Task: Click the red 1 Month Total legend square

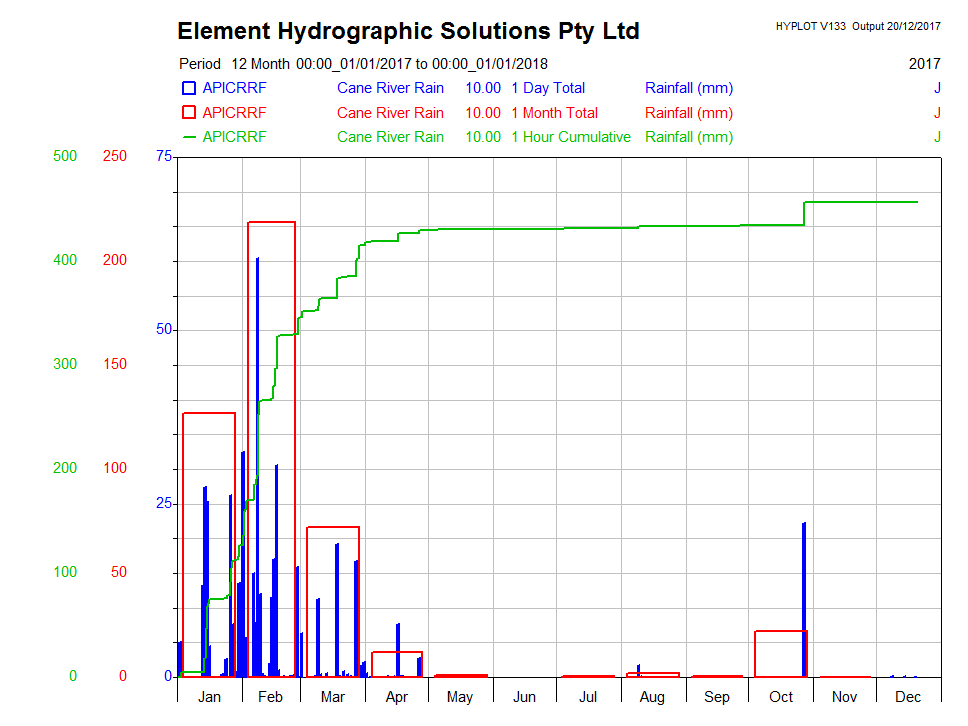Action: (189, 112)
